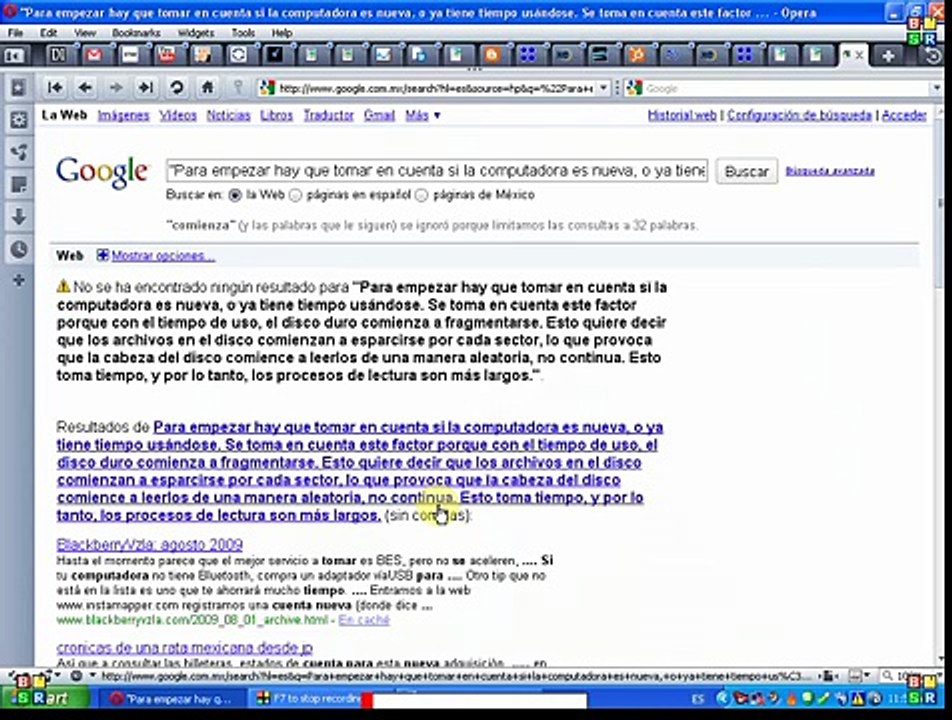Go to the Home page icon
This screenshot has height=720, width=952.
(207, 88)
